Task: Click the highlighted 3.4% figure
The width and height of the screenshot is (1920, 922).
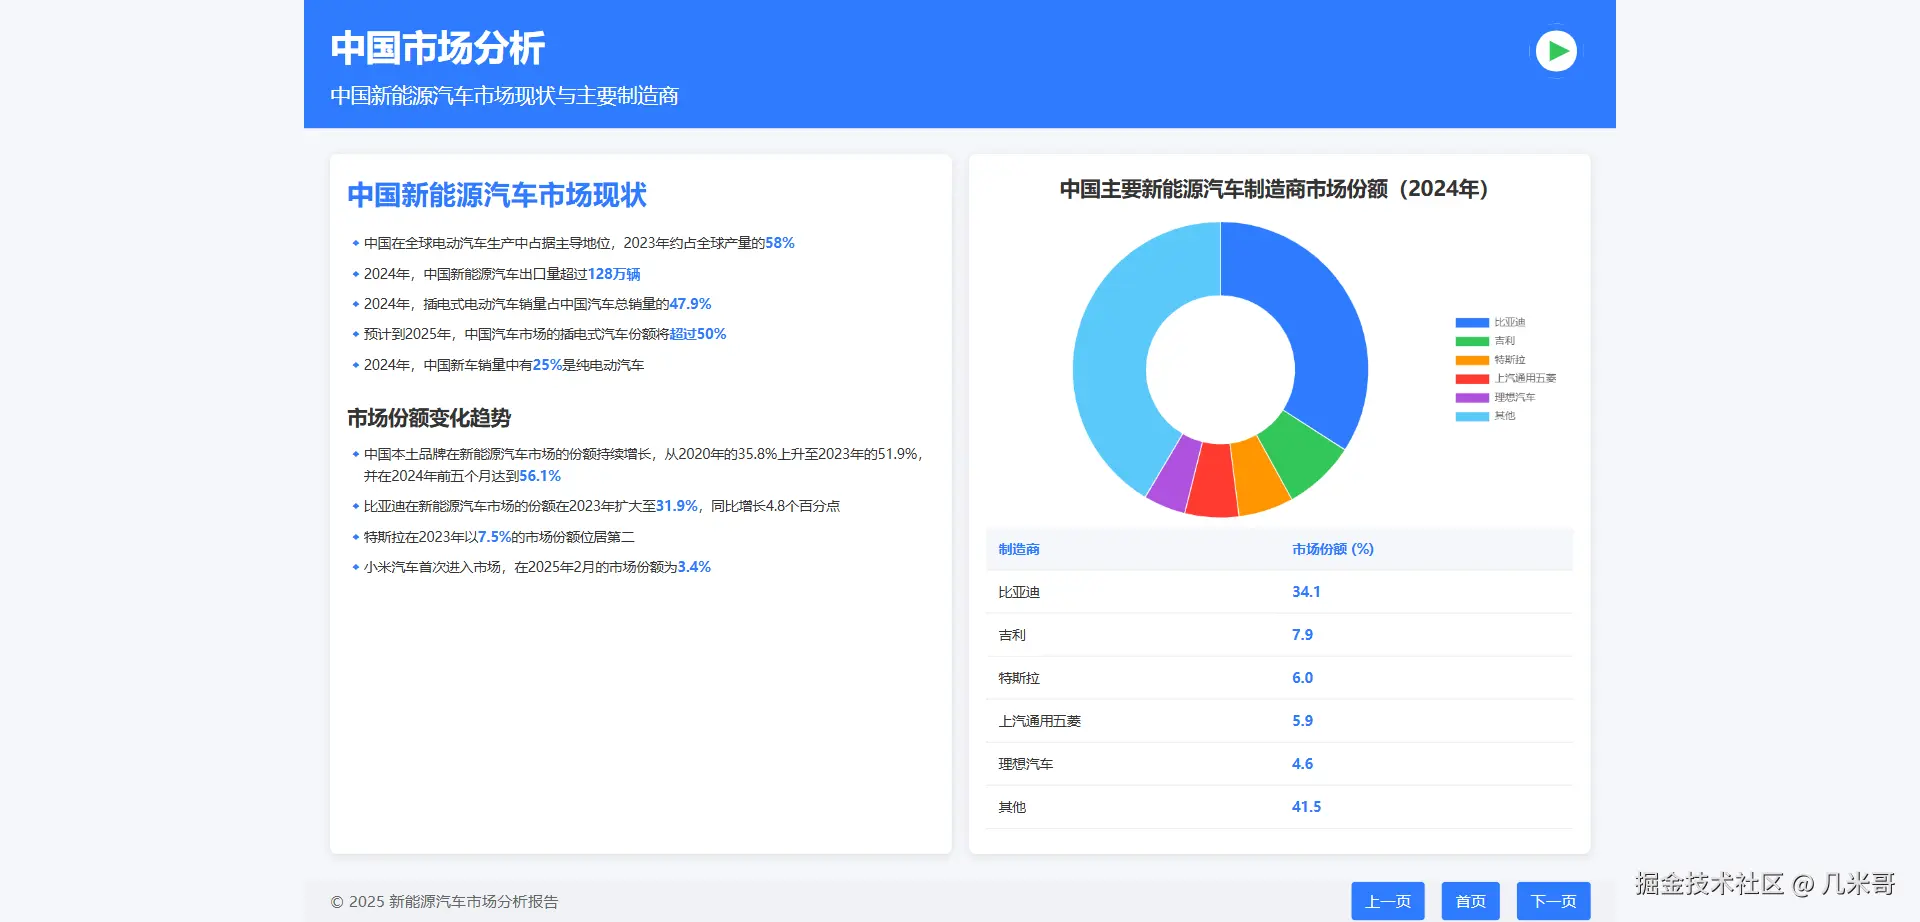Action: (x=694, y=567)
